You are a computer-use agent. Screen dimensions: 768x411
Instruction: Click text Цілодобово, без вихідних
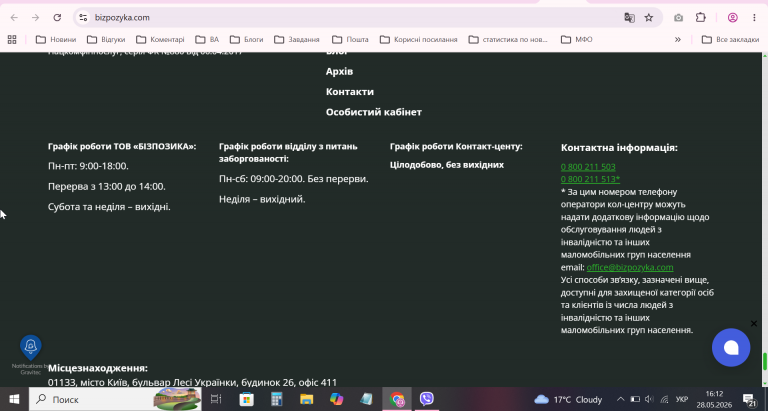(447, 165)
